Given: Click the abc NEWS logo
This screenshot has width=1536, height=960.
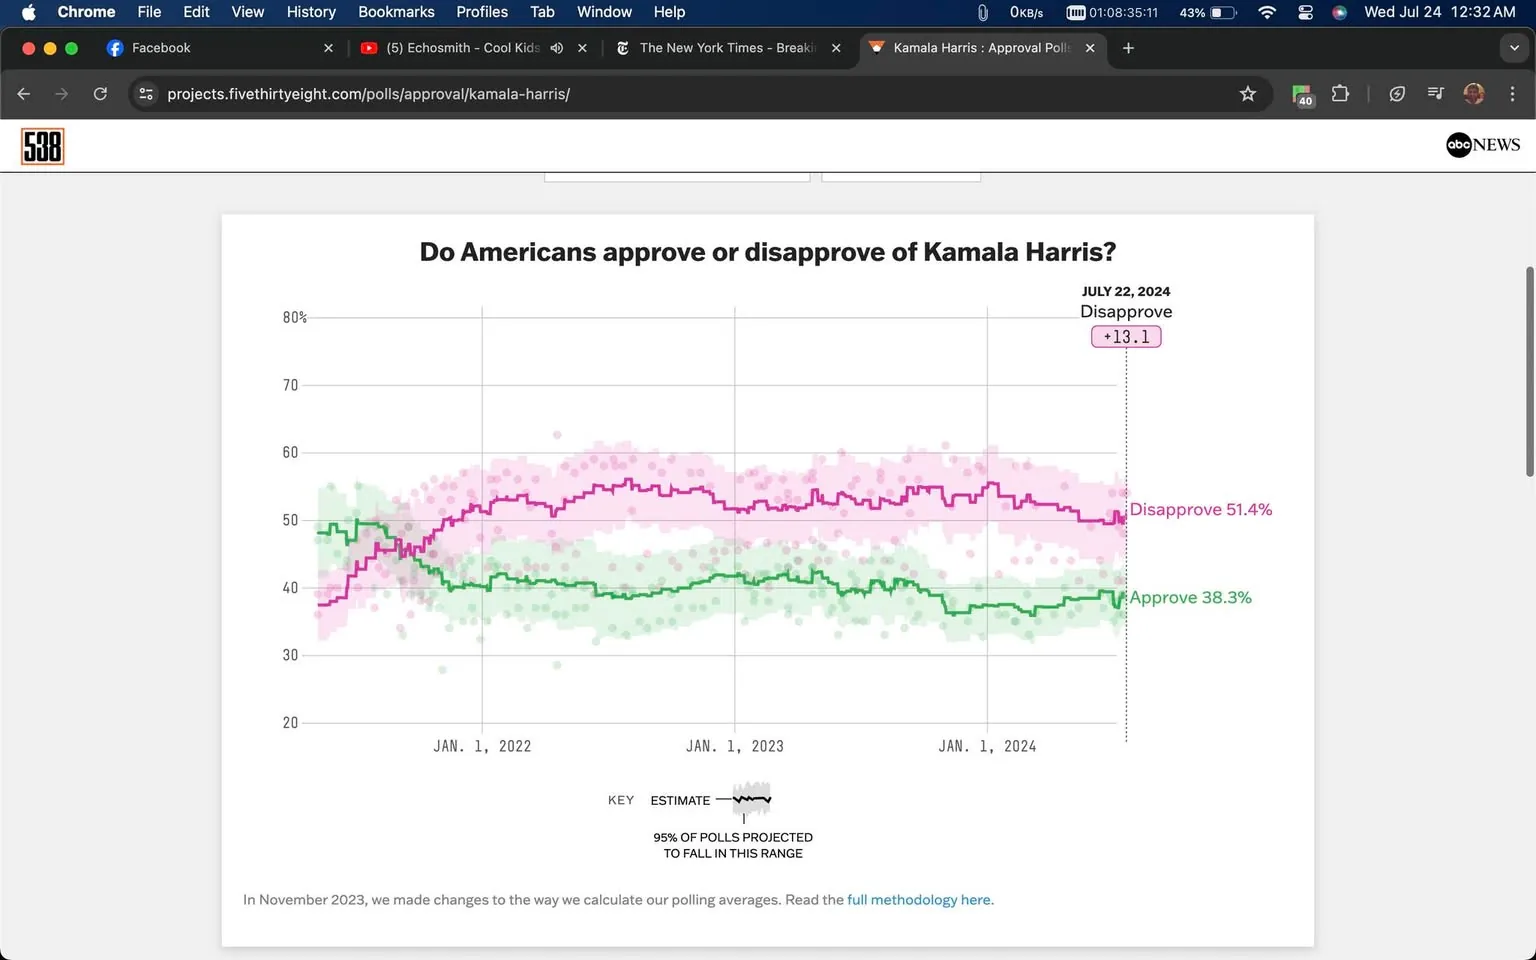Looking at the screenshot, I should click(x=1482, y=145).
